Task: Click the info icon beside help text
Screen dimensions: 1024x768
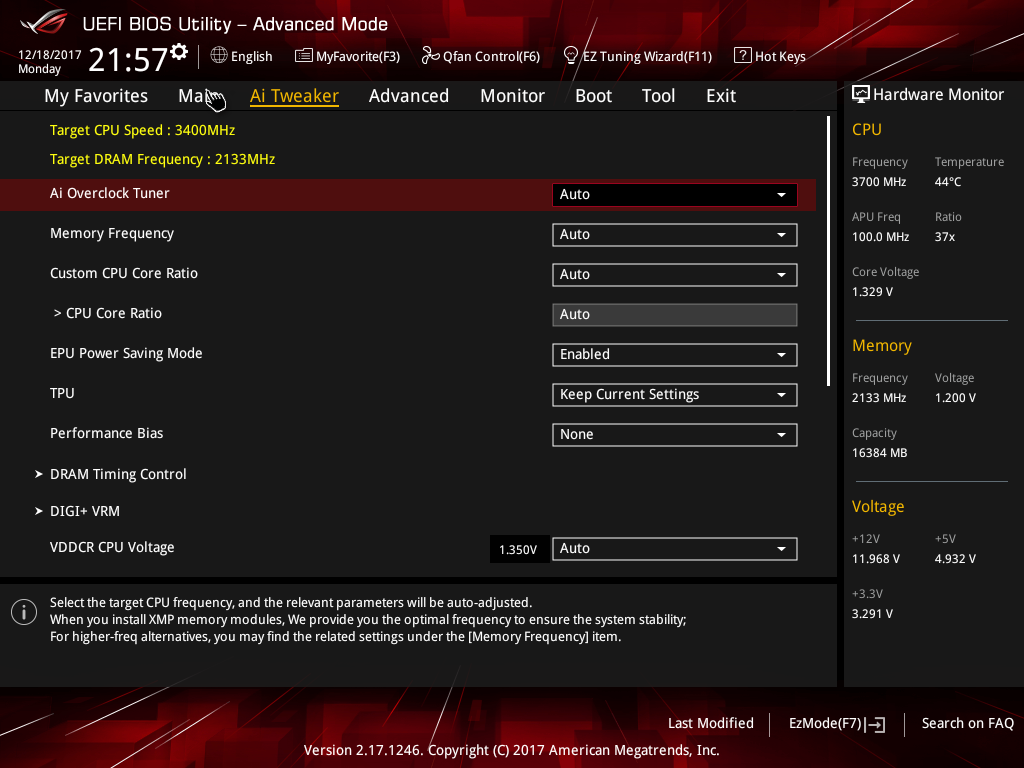Action: [24, 612]
